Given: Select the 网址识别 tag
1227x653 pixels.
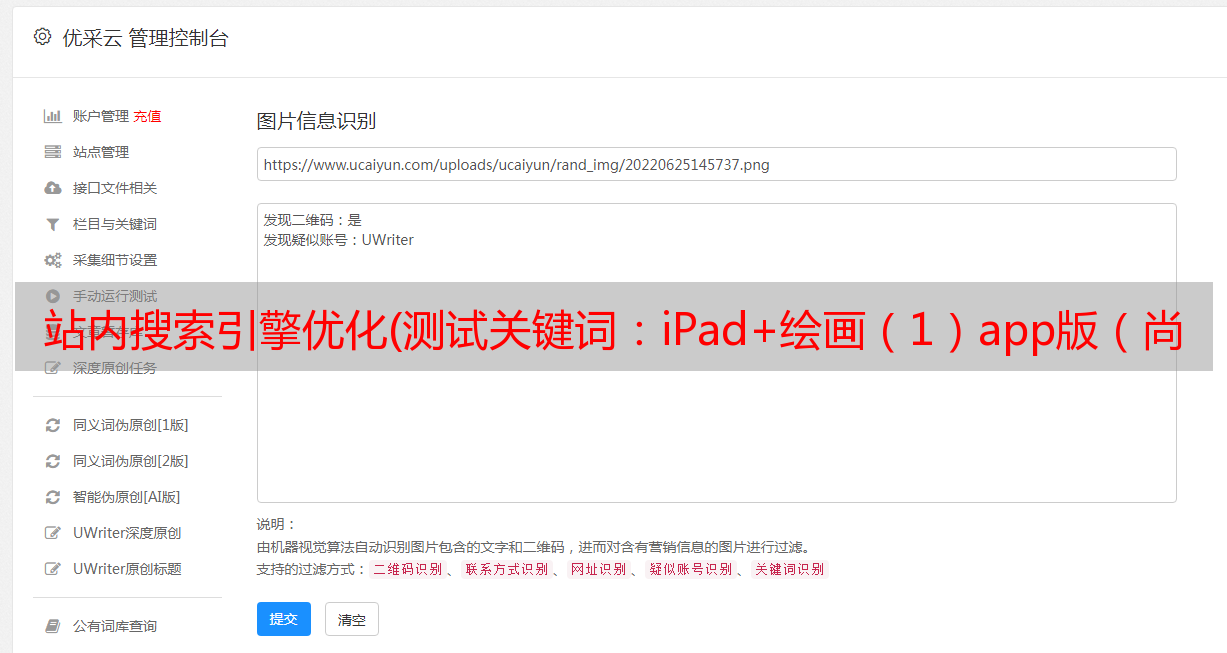Looking at the screenshot, I should point(598,569).
